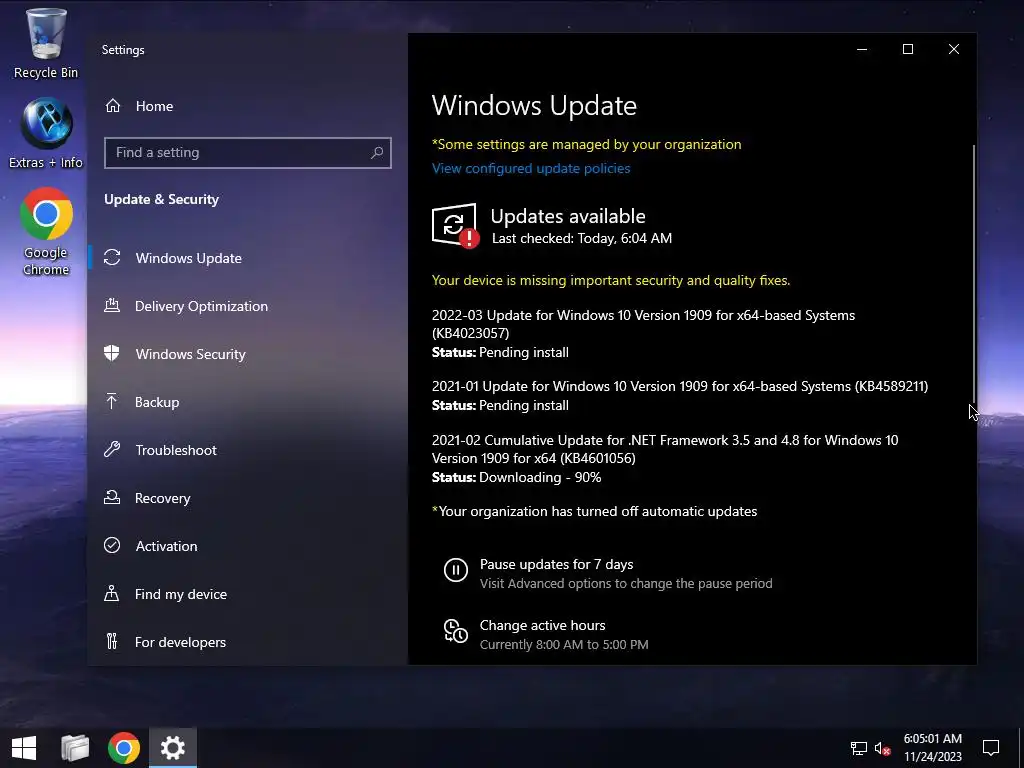Image resolution: width=1024 pixels, height=768 pixels.
Task: Click the For developers tools icon
Action: click(x=112, y=641)
